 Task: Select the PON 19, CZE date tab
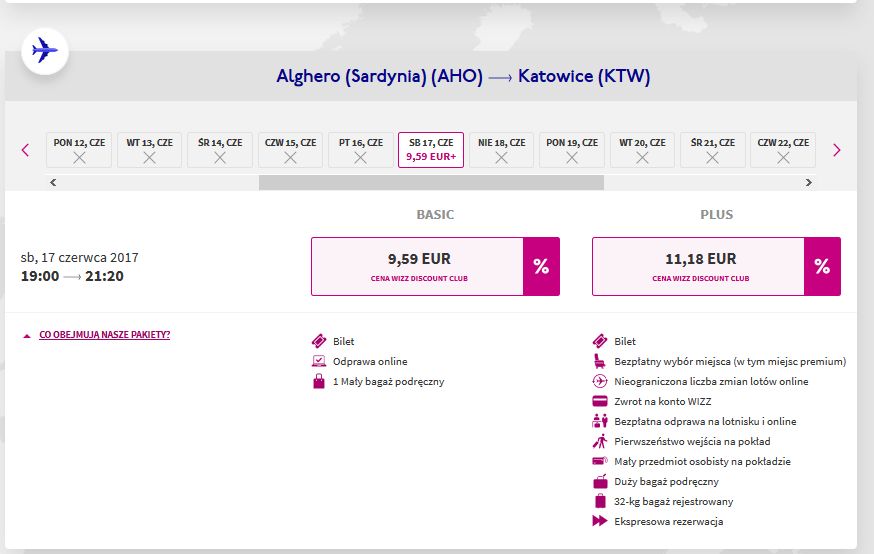572,150
